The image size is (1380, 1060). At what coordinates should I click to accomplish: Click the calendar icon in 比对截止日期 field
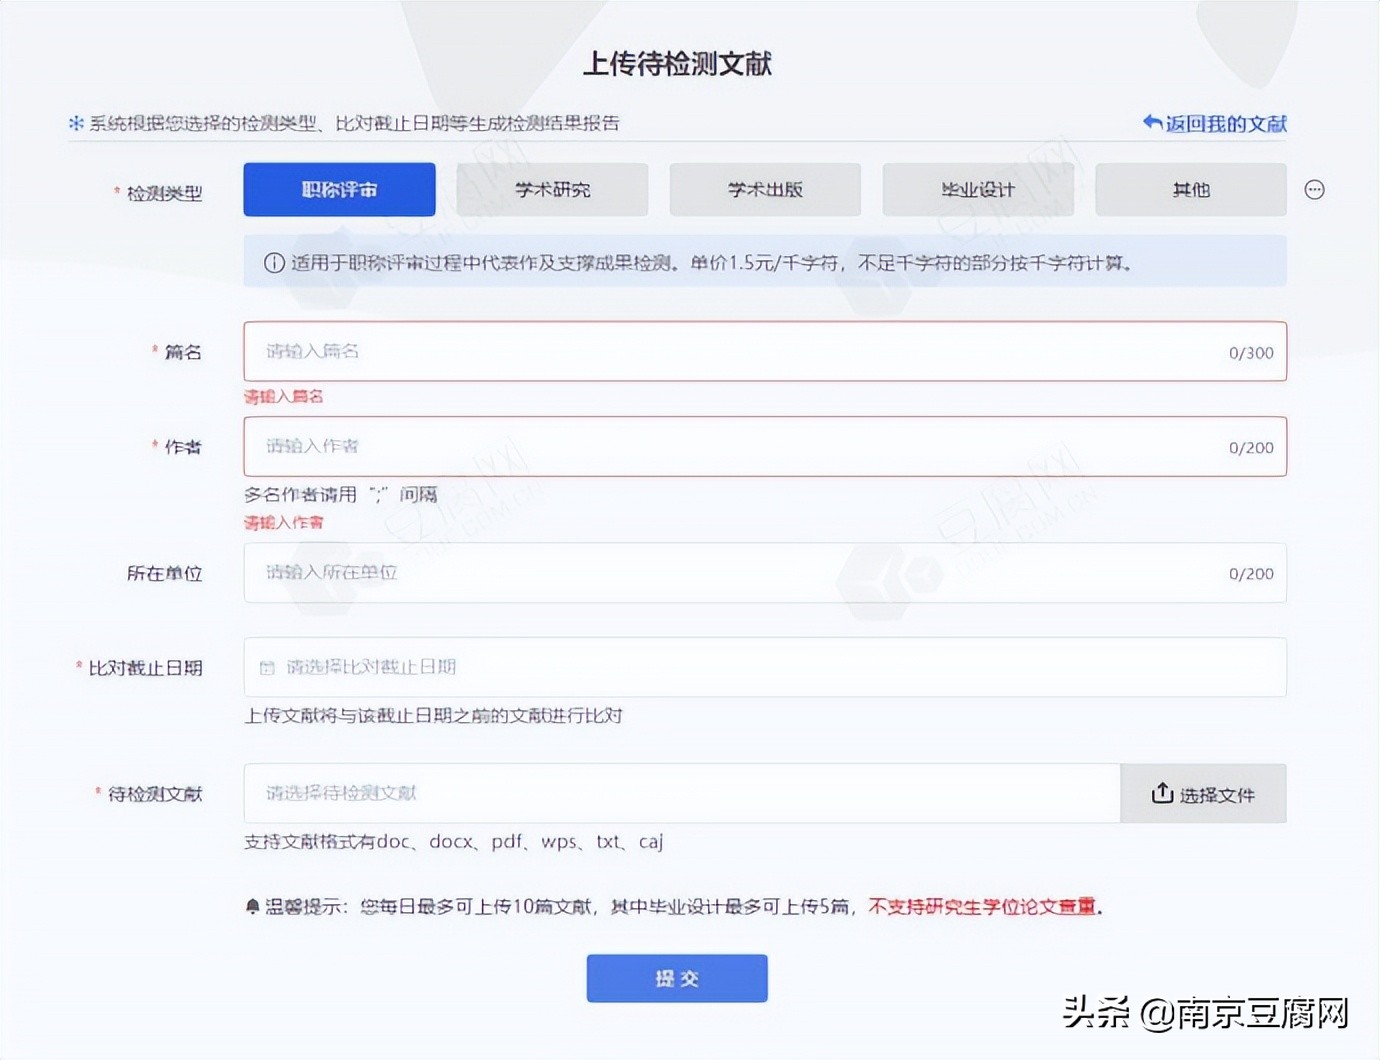268,666
